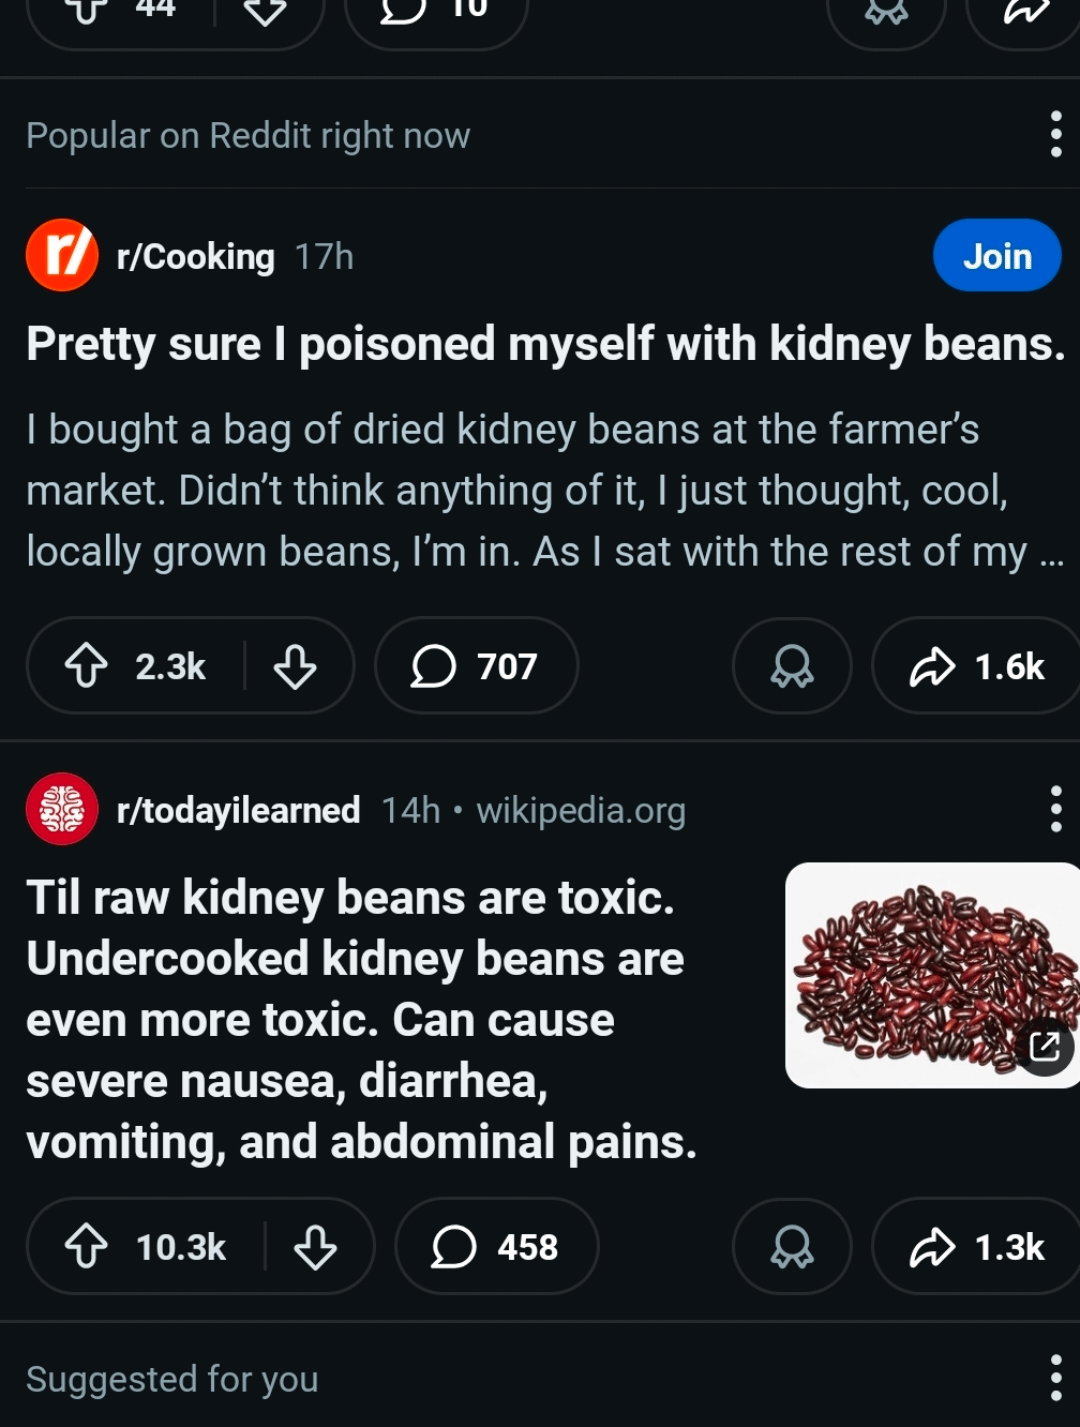The image size is (1080, 1427).
Task: Share the r/todayilearned post
Action: click(976, 1247)
